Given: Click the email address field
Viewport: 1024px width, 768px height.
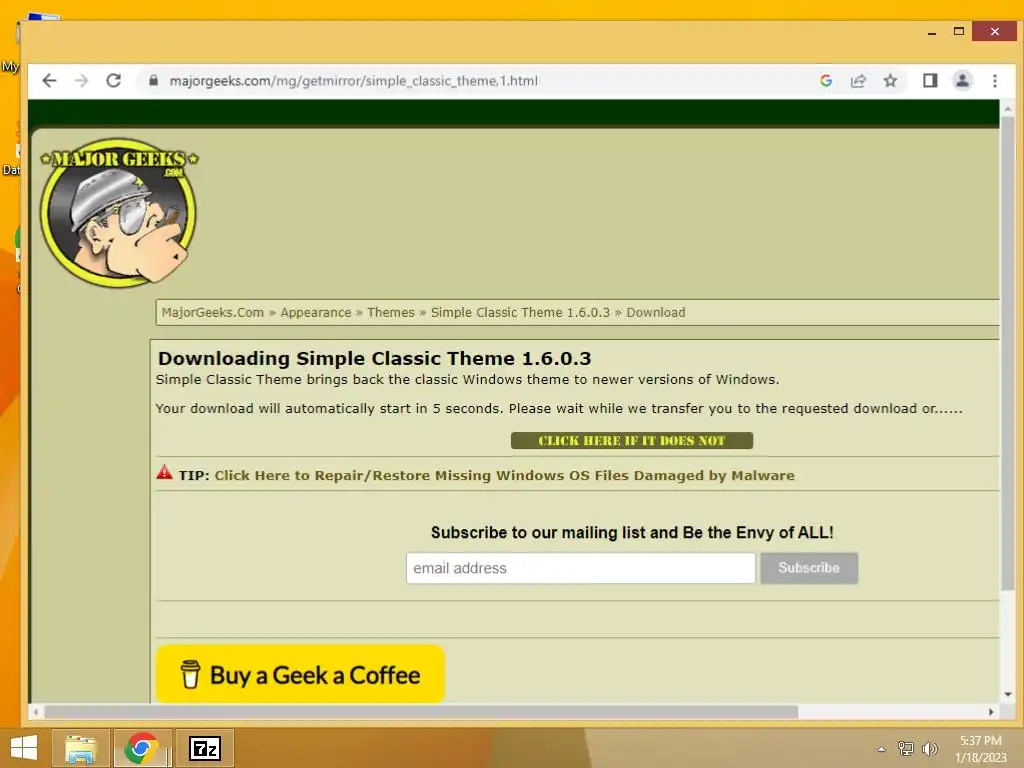Looking at the screenshot, I should pyautogui.click(x=581, y=568).
